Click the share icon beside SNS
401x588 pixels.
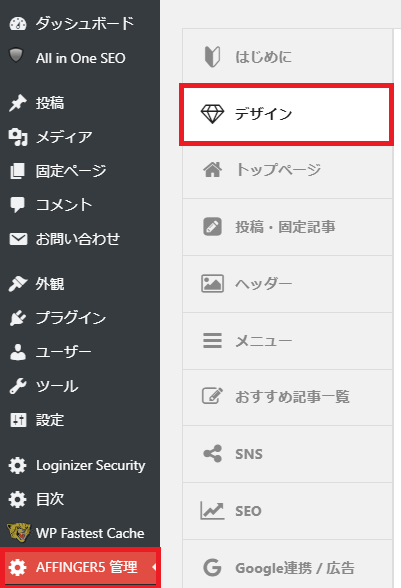(x=212, y=453)
